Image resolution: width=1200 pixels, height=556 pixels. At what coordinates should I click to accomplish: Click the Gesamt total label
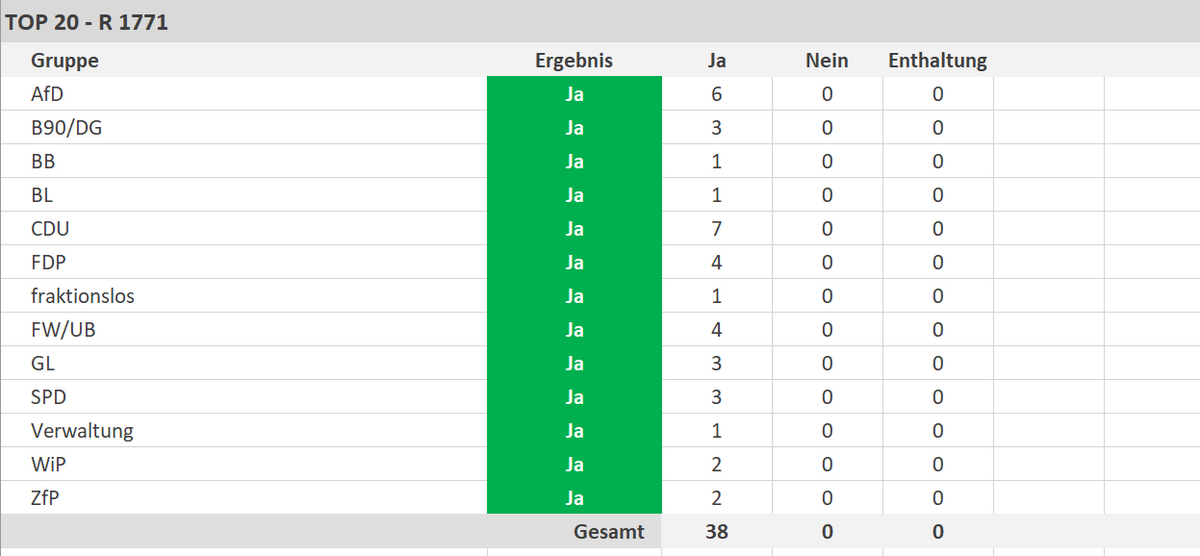pyautogui.click(x=608, y=531)
